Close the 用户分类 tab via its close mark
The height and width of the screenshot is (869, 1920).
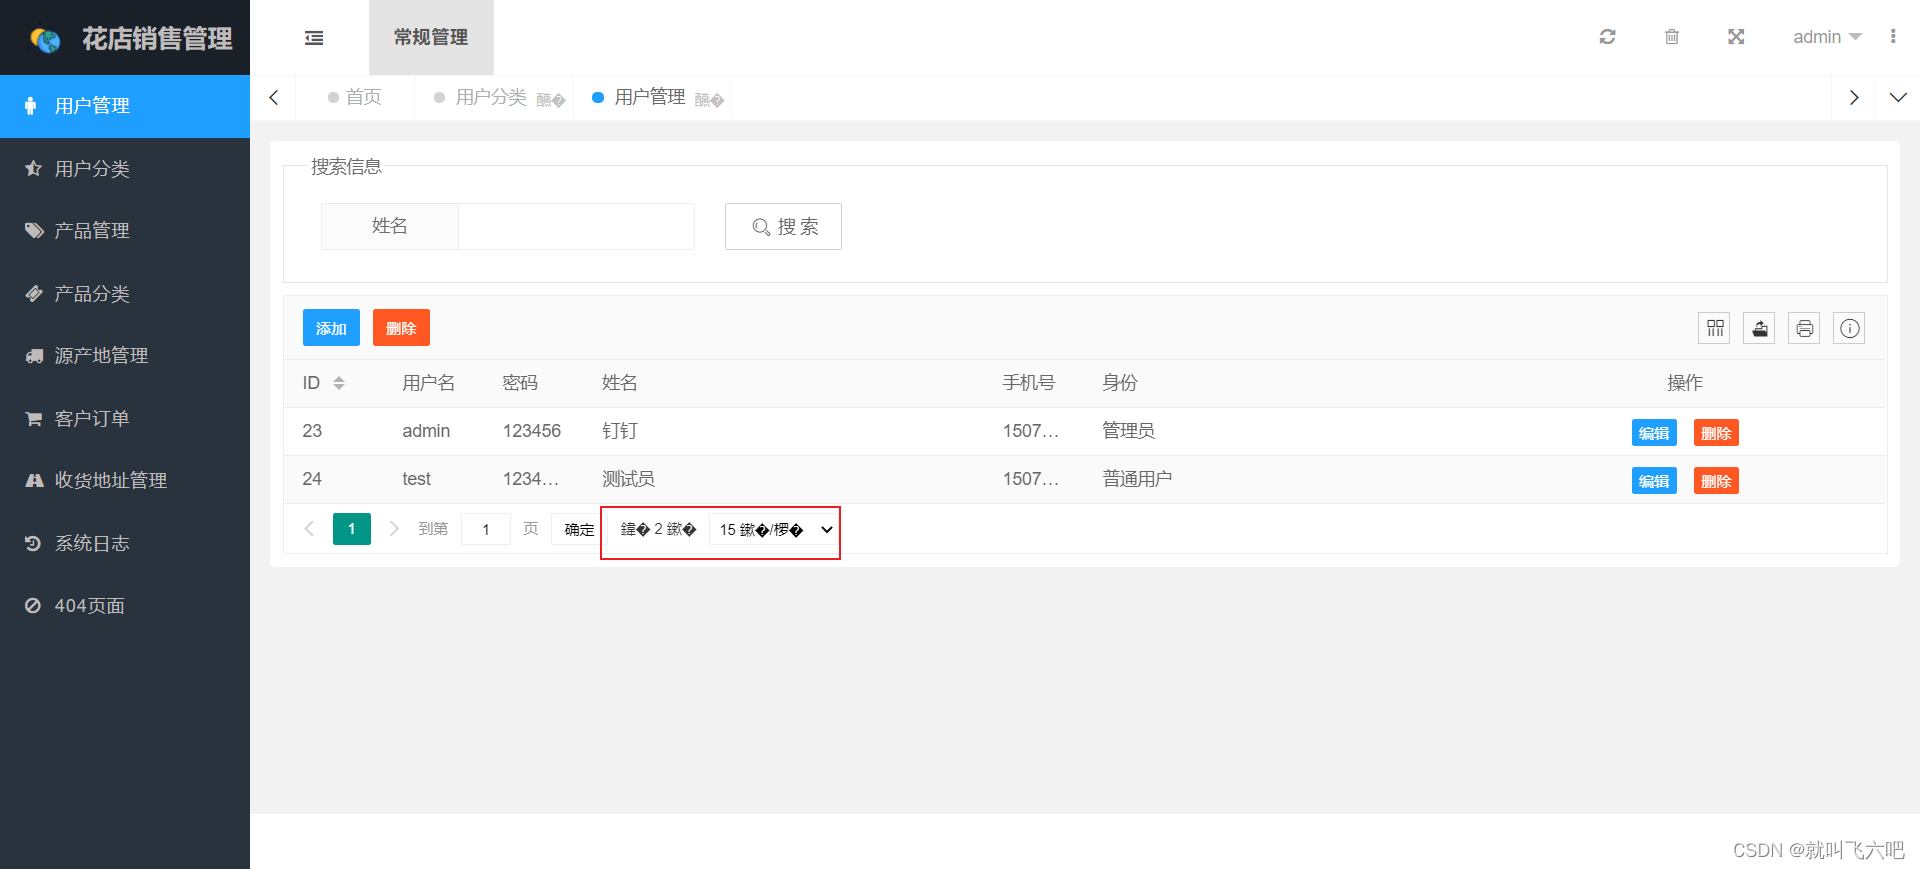pyautogui.click(x=551, y=100)
